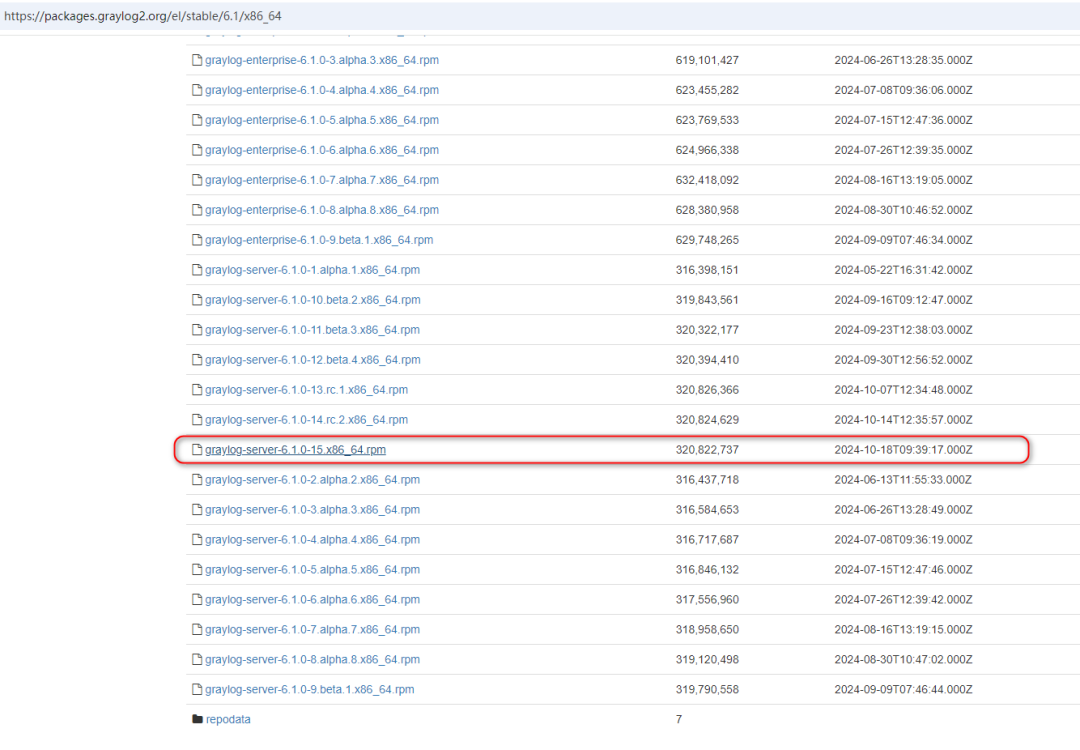Click file icon beside graylog-server-6.1.0-9.beta.1
Screen dimensions: 1080x750
[197, 689]
